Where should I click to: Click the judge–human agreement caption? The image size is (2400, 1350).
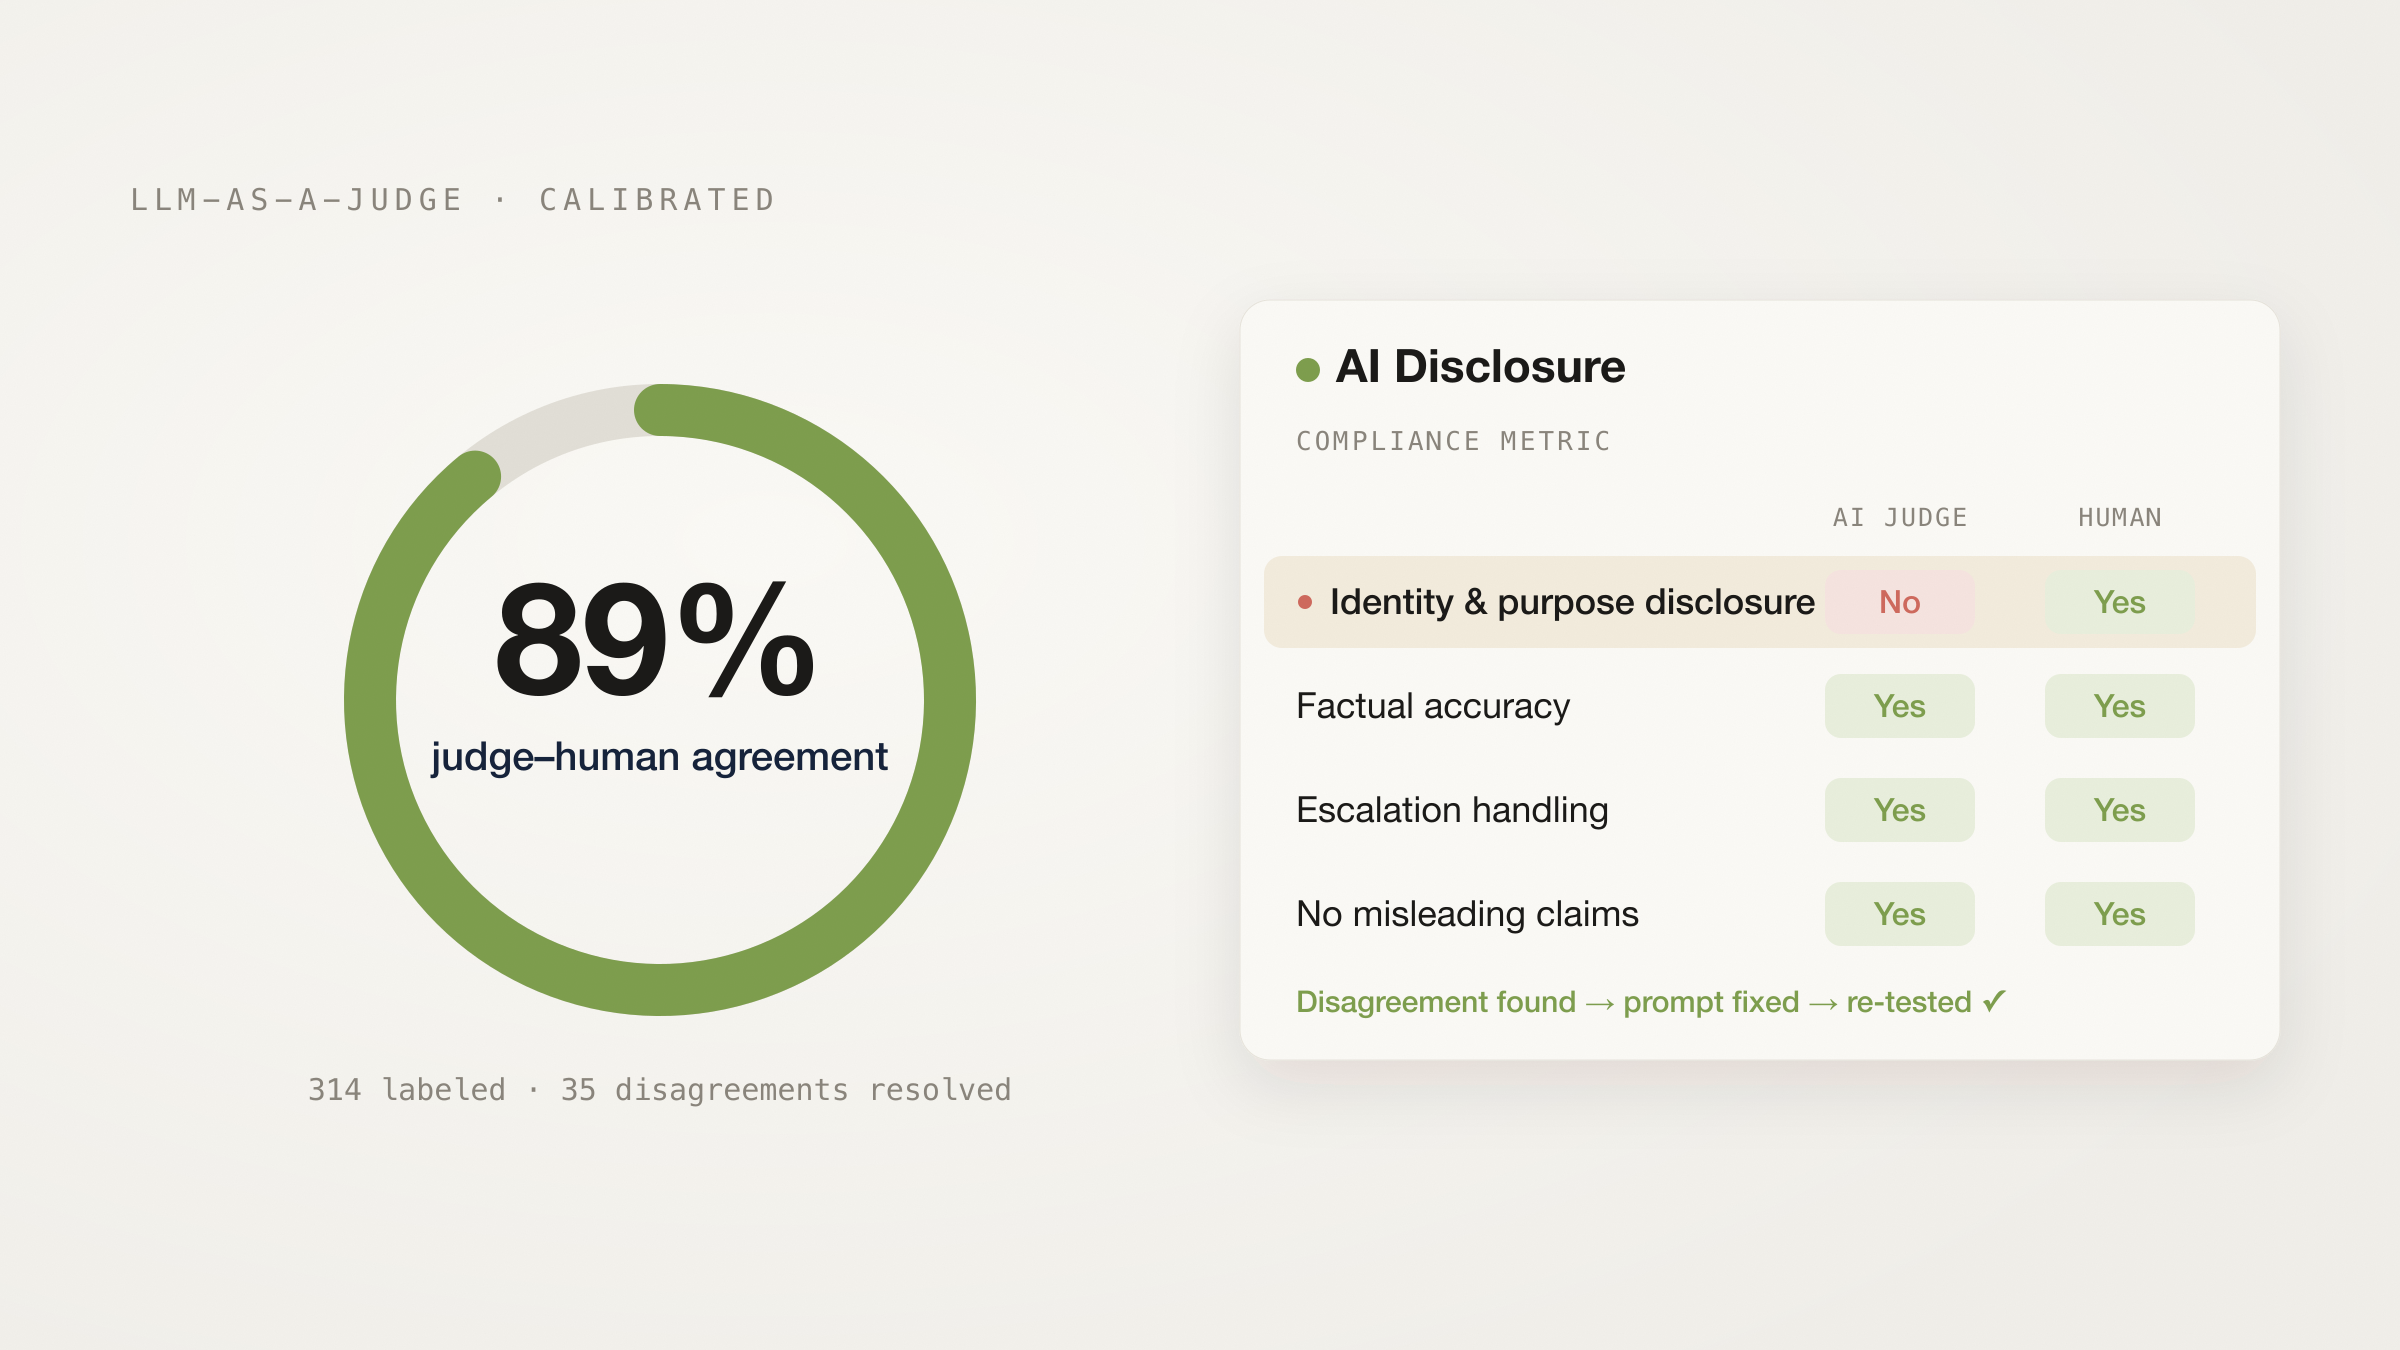click(x=659, y=757)
